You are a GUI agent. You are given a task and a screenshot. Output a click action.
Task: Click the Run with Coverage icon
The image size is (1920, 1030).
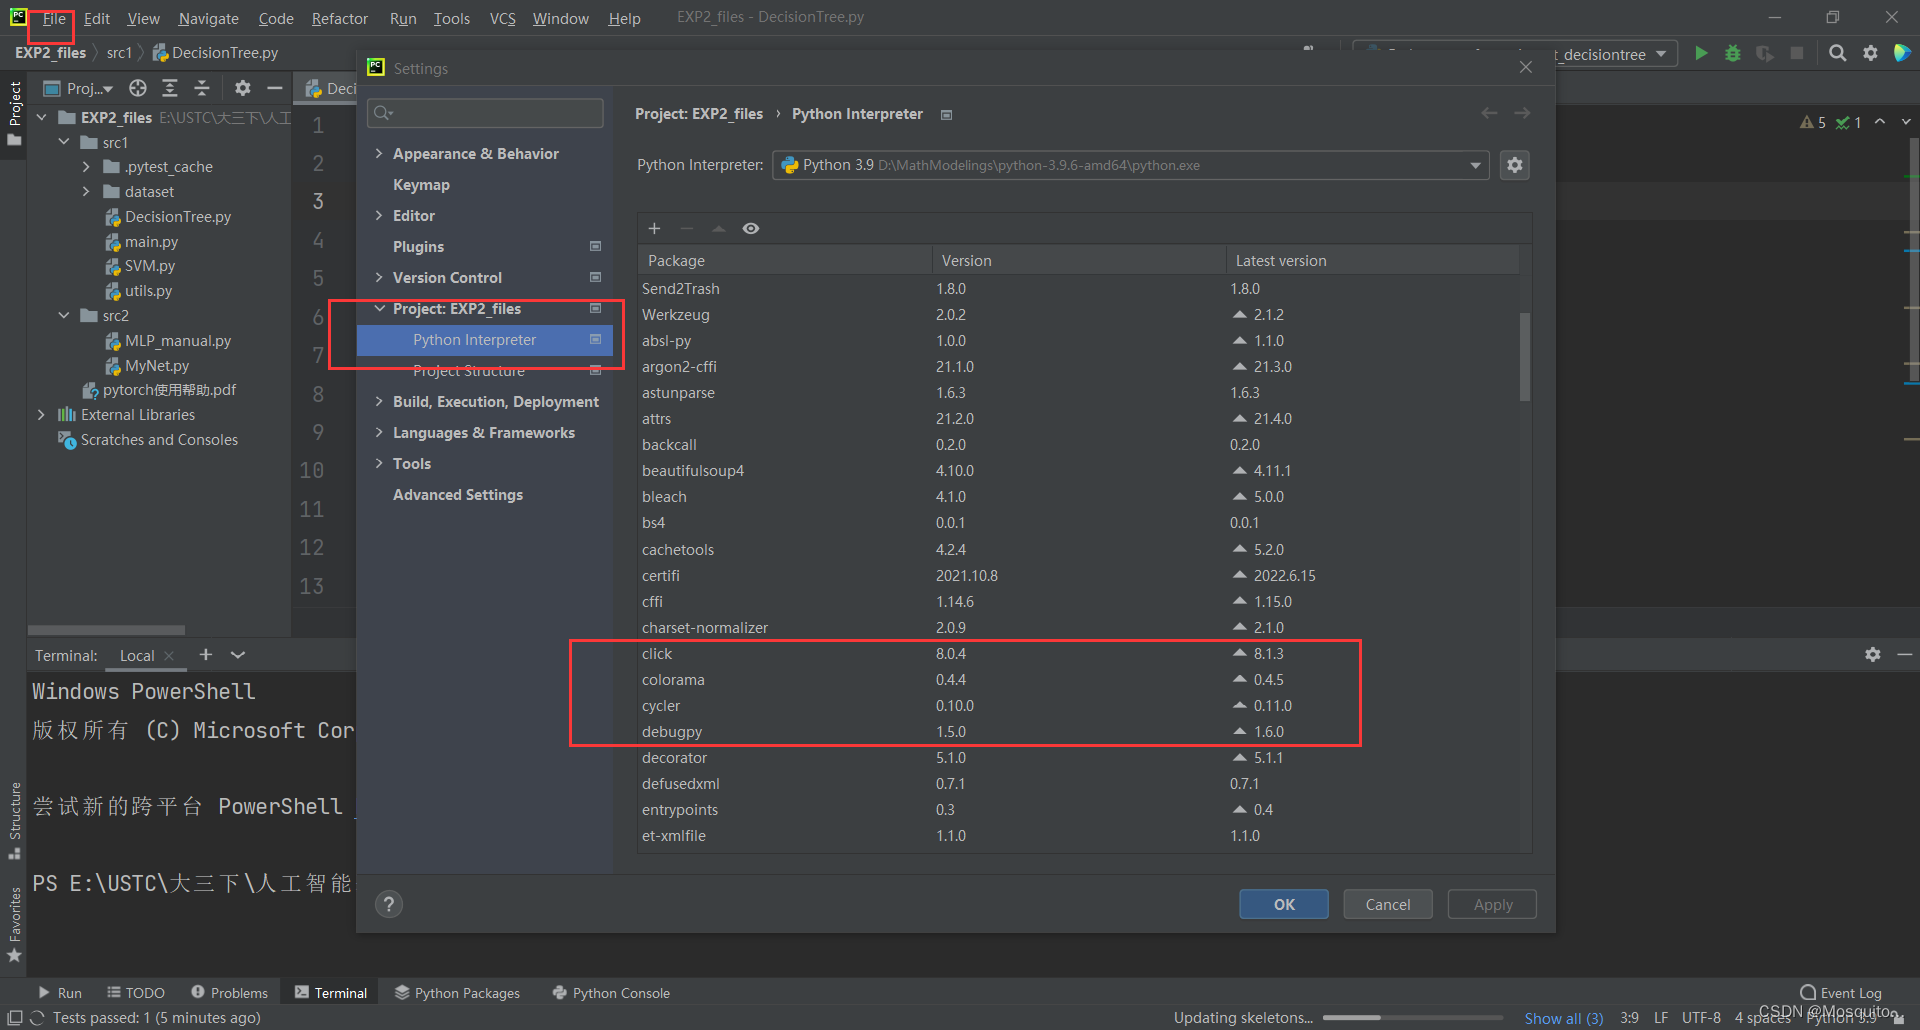[x=1765, y=53]
